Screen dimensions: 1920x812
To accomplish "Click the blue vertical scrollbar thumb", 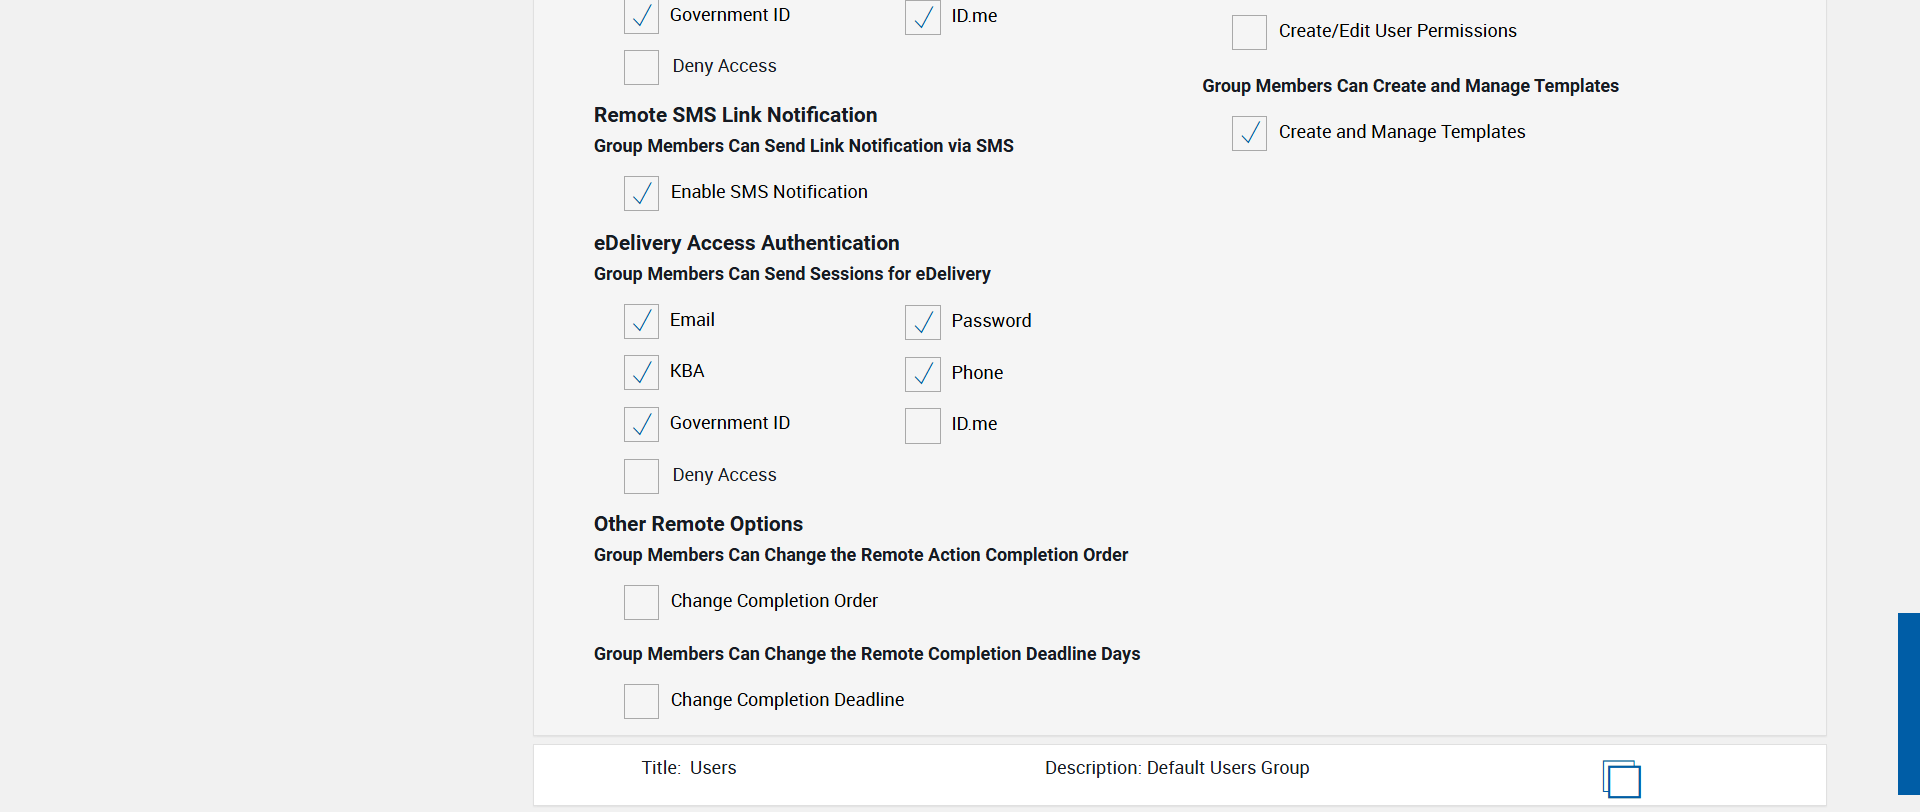I will 1908,703.
